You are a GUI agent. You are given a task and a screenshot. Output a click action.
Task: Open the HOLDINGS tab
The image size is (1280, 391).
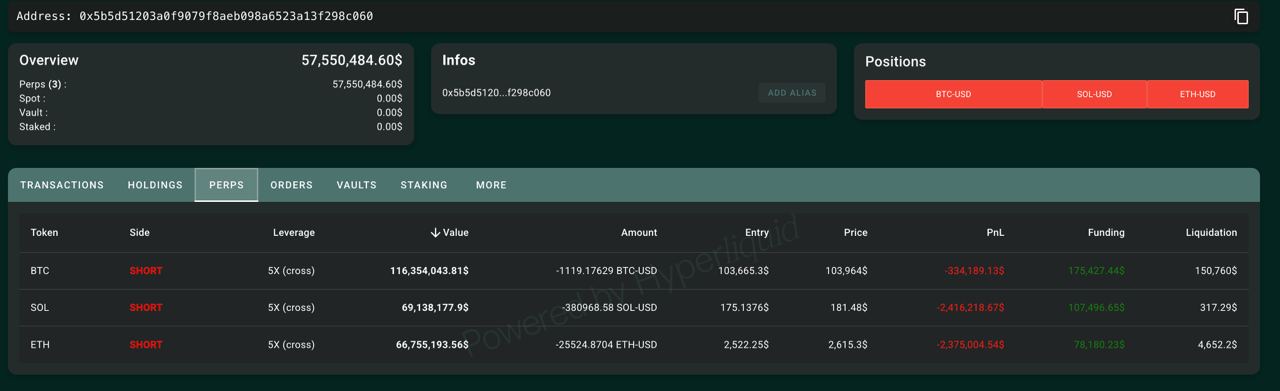click(155, 185)
